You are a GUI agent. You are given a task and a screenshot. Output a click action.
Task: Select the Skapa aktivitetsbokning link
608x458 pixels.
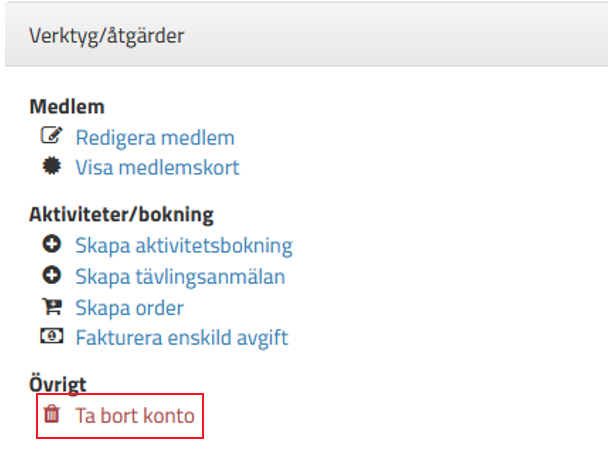coord(184,246)
